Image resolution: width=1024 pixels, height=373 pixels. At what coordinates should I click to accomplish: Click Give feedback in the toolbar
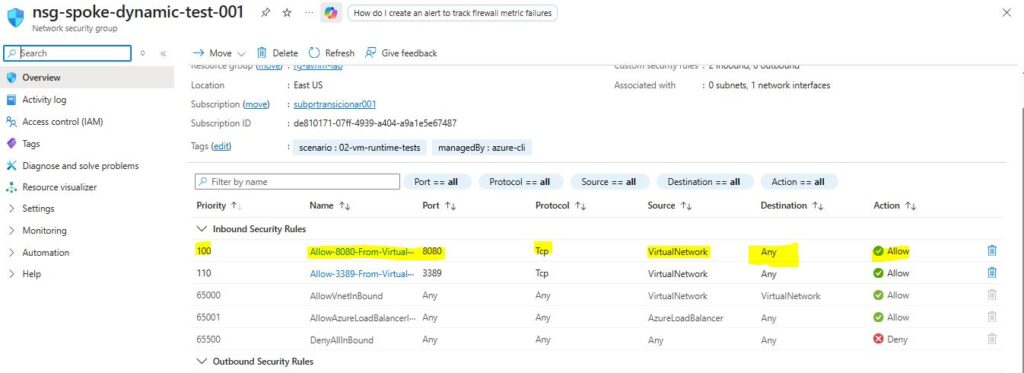[401, 53]
